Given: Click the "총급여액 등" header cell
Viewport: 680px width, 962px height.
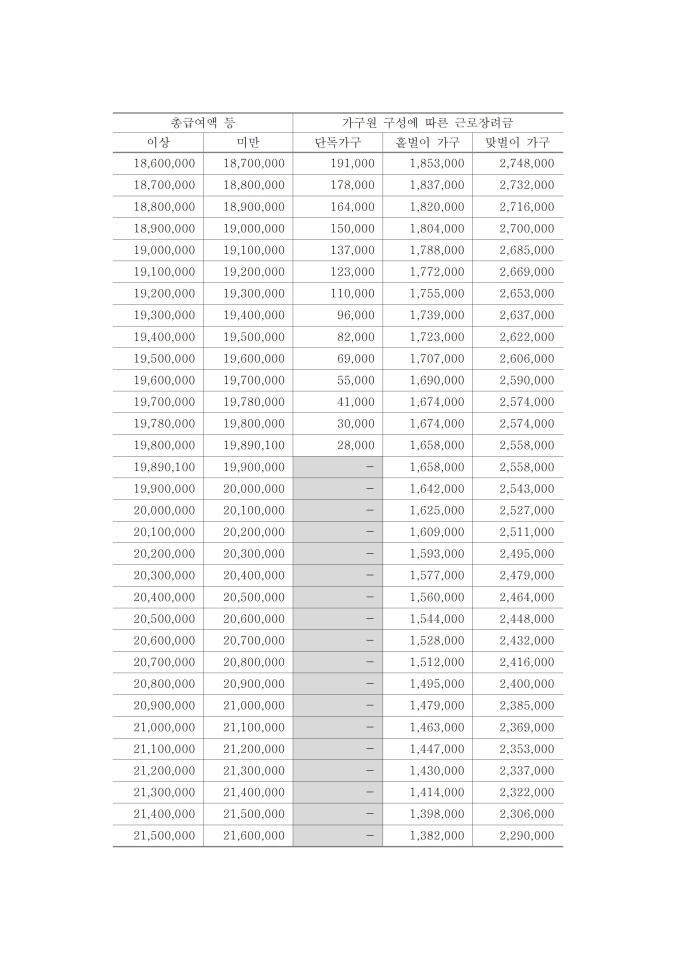Looking at the screenshot, I should (203, 121).
